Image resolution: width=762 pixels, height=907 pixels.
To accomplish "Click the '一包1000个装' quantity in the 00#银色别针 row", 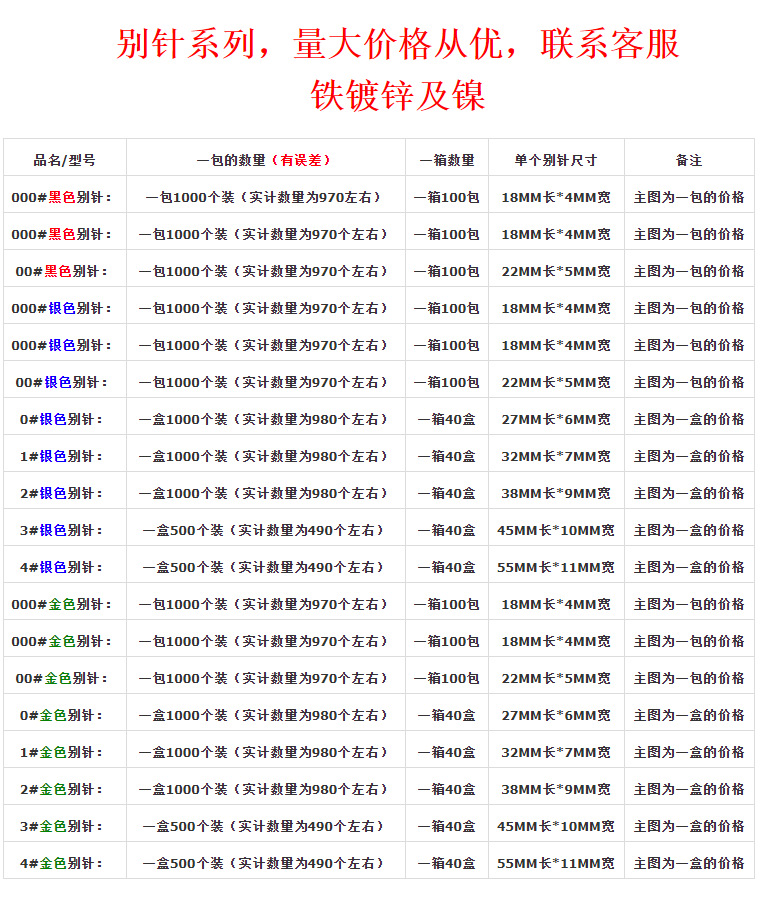I will tap(263, 382).
